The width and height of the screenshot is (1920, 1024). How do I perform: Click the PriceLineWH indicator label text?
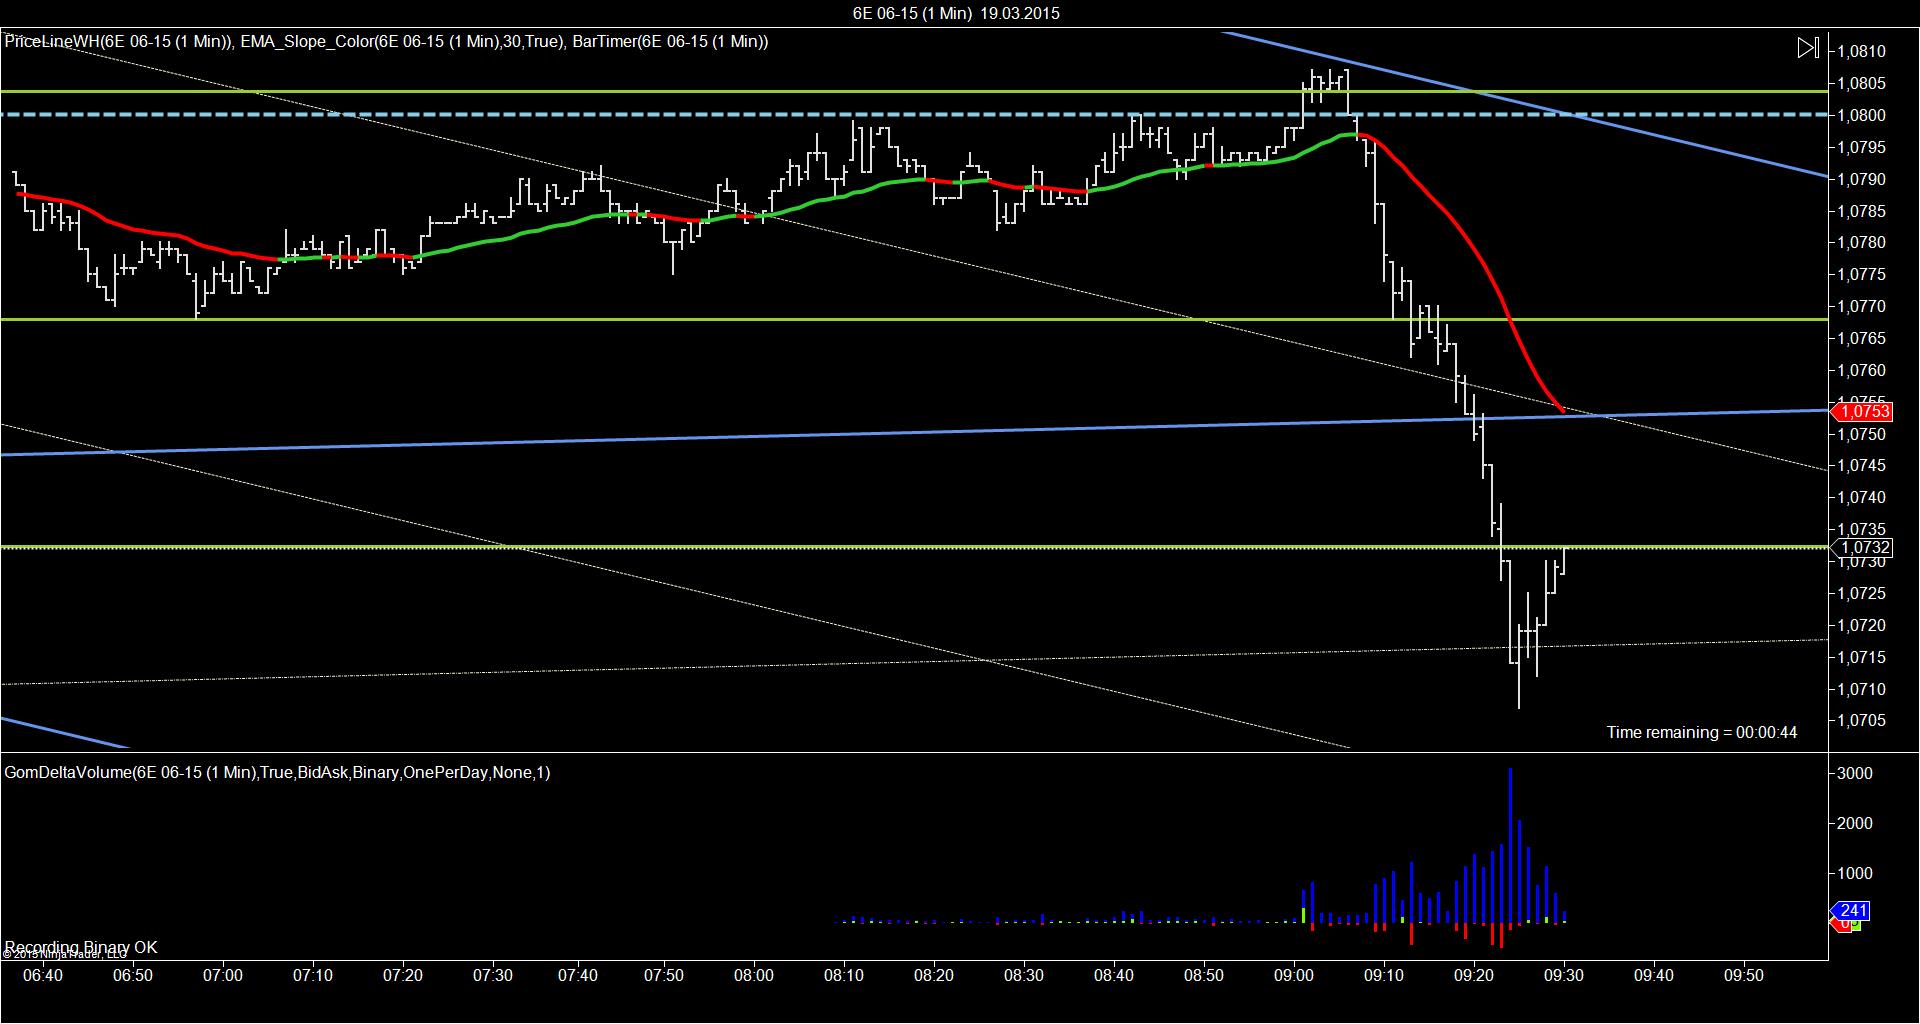(x=120, y=41)
